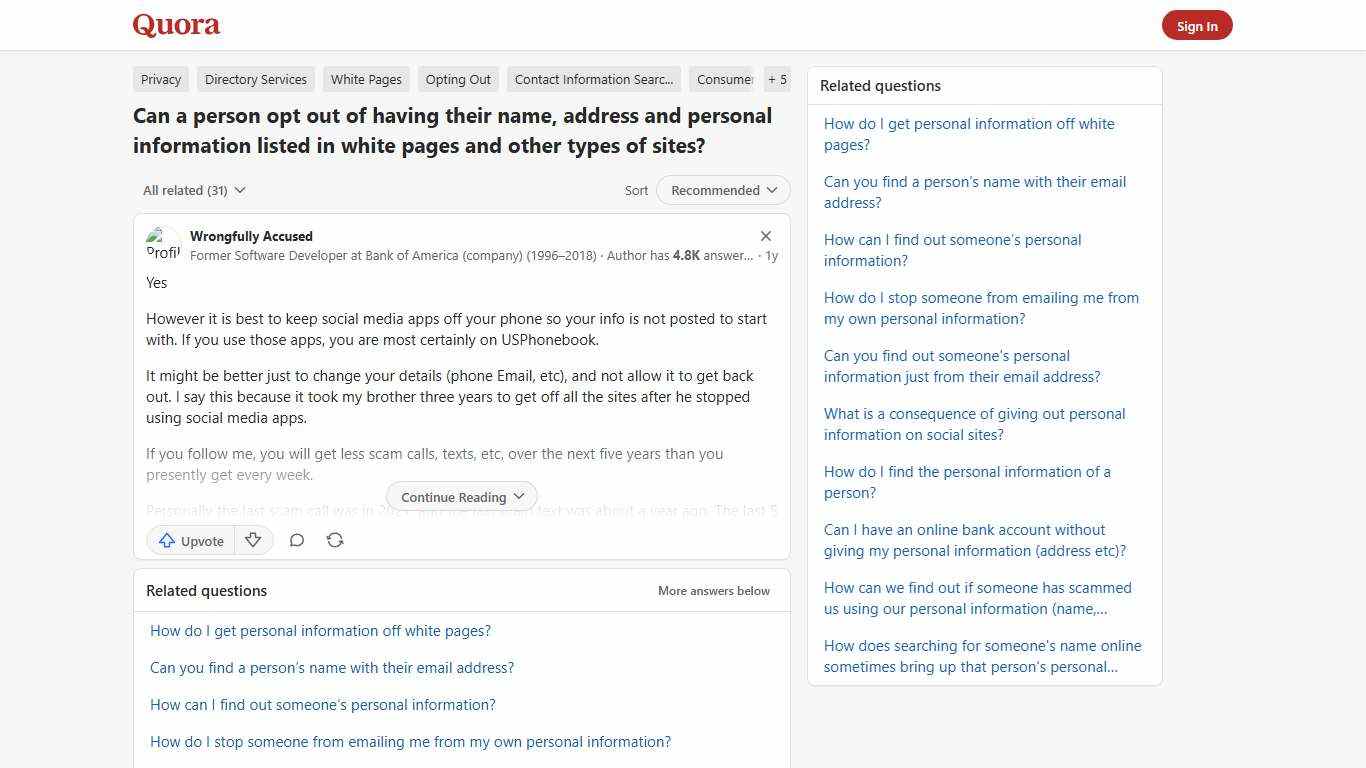The image size is (1366, 768).
Task: Select the Directory Services topic
Action: point(256,79)
